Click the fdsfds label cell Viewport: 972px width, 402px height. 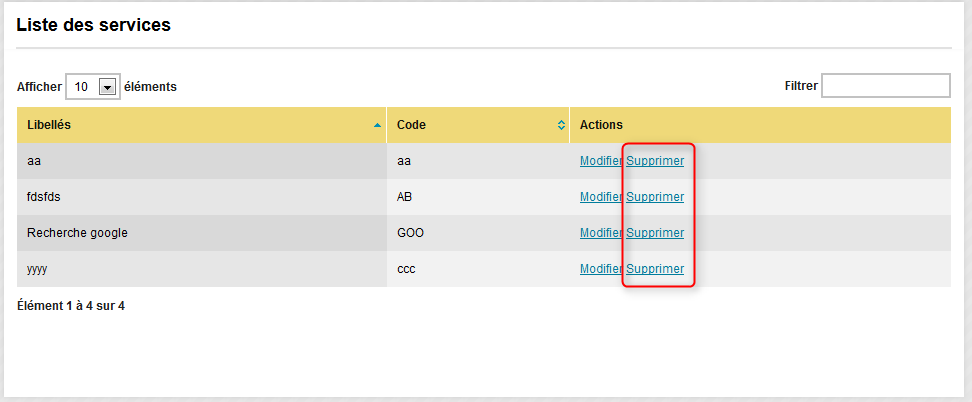tap(201, 197)
